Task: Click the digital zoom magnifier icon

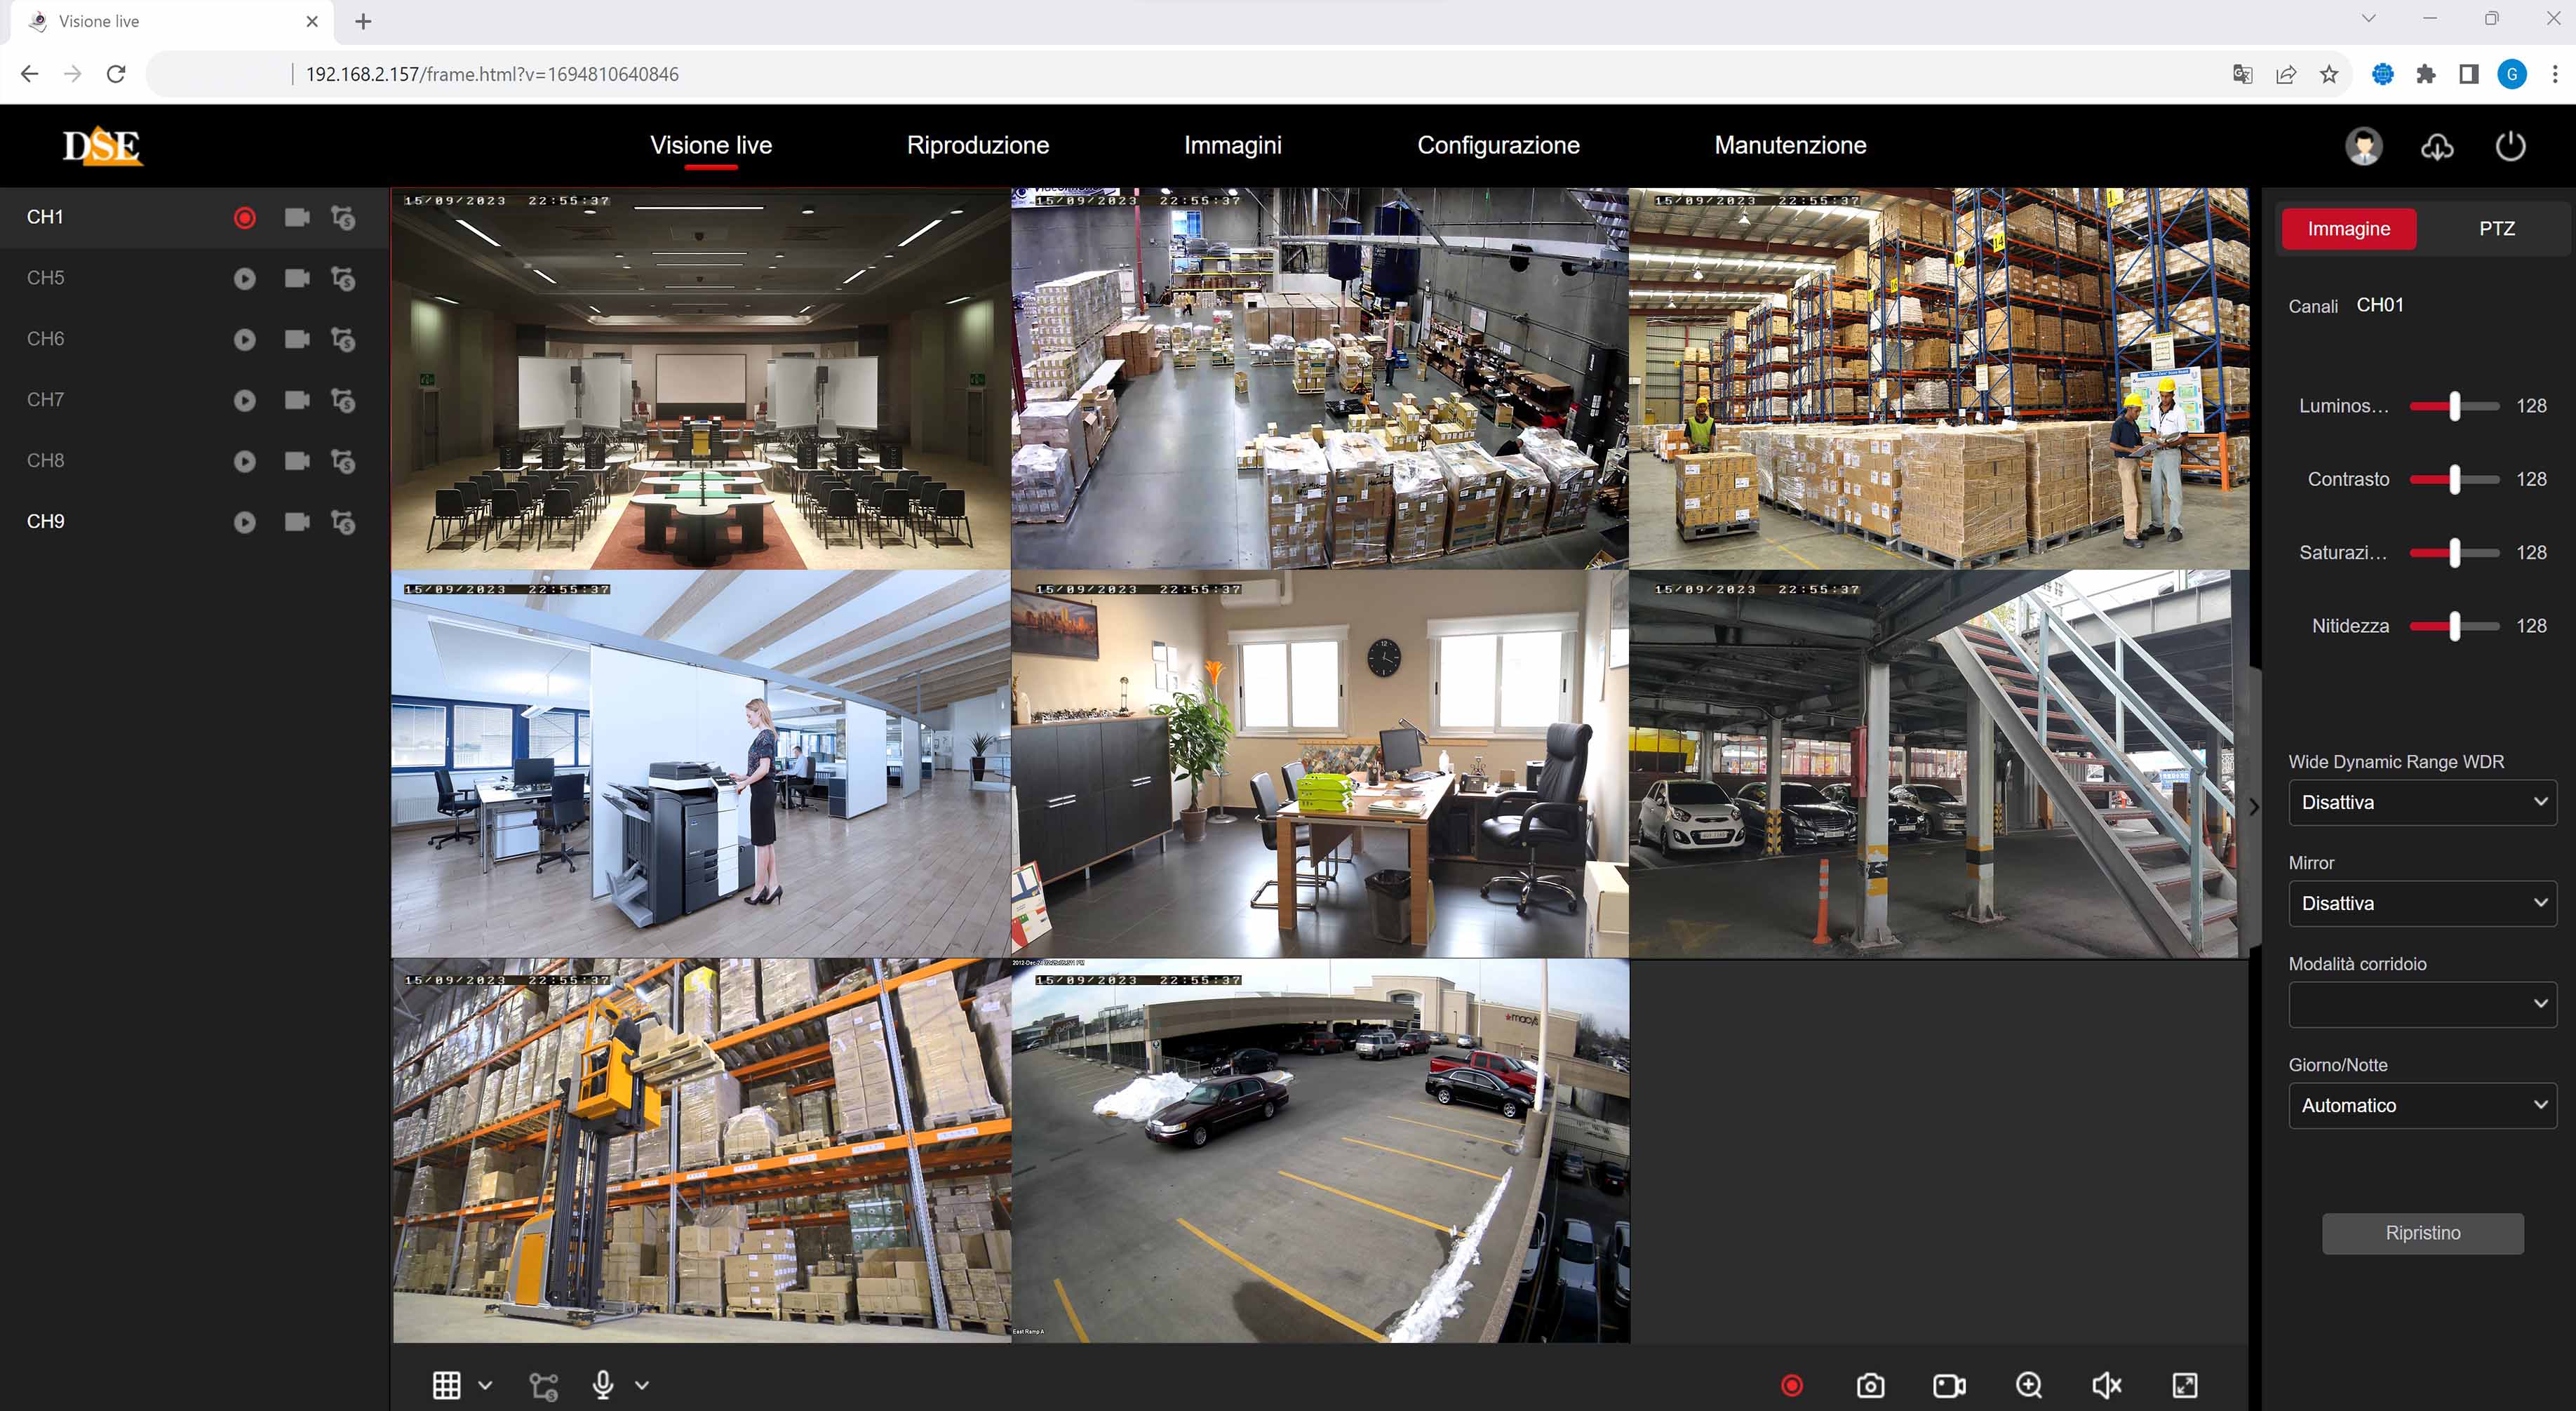Action: (x=2028, y=1385)
